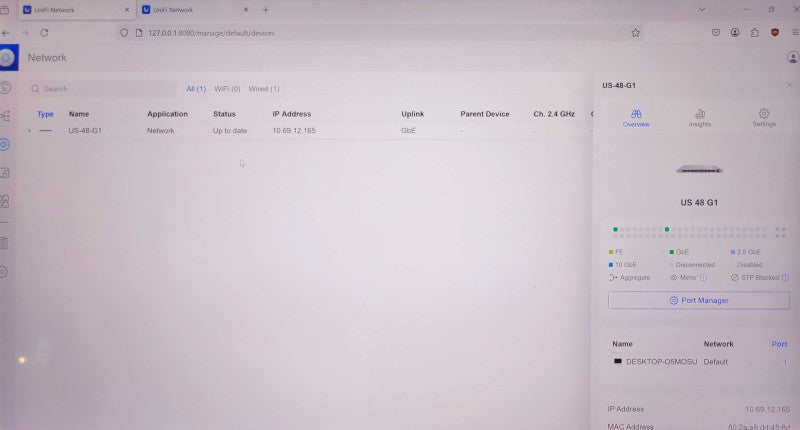Click the client Network column header in the panel
This screenshot has width=800, height=430.
718,344
